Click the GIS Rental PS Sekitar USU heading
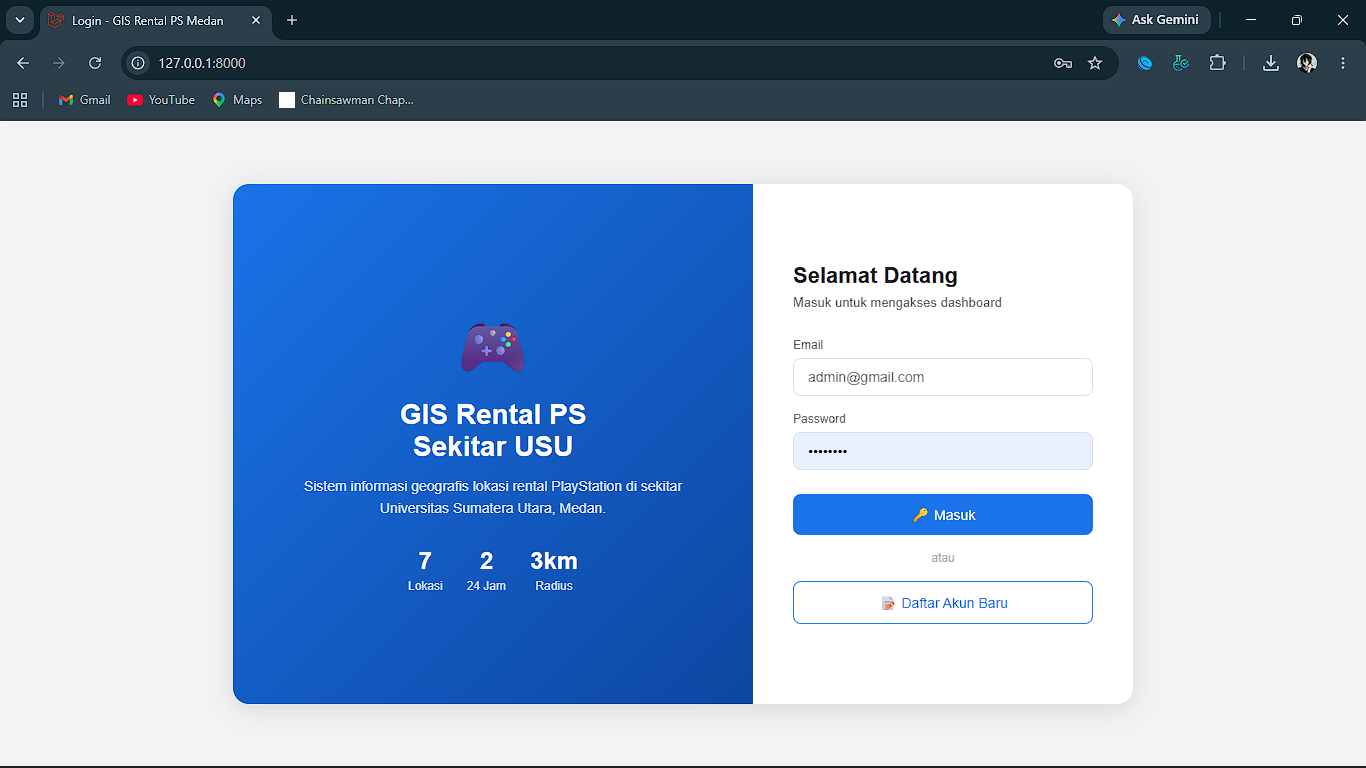This screenshot has width=1366, height=768. (x=493, y=430)
